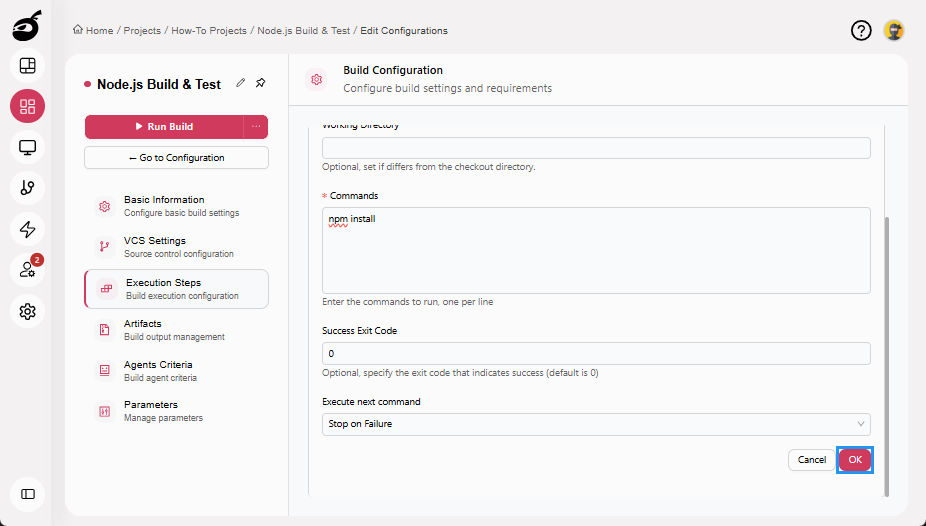Click the pencil edit icon beside project name
926x526 pixels.
240,83
